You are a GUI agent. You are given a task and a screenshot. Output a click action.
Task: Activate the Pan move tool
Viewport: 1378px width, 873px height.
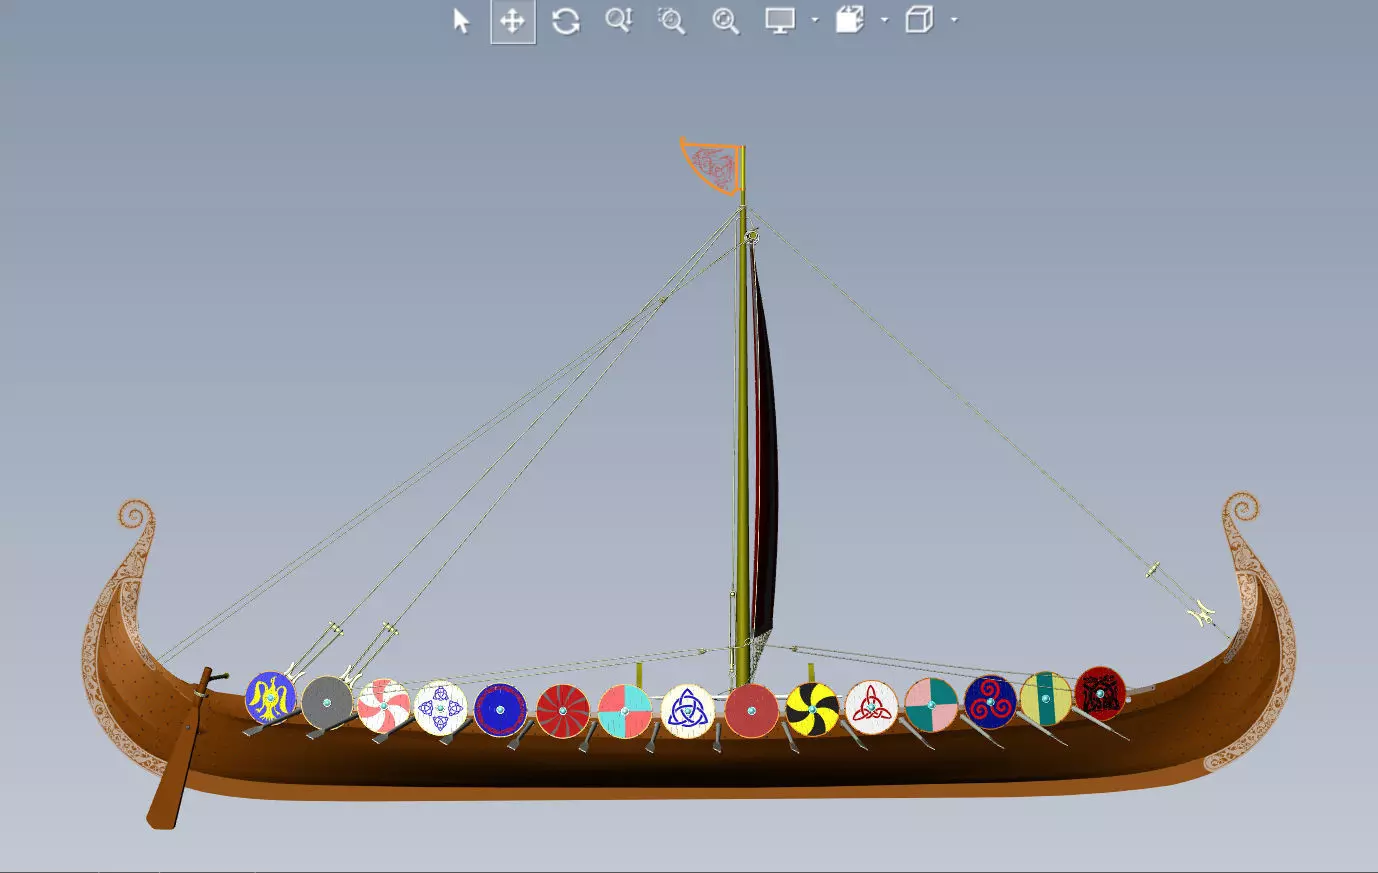point(513,21)
